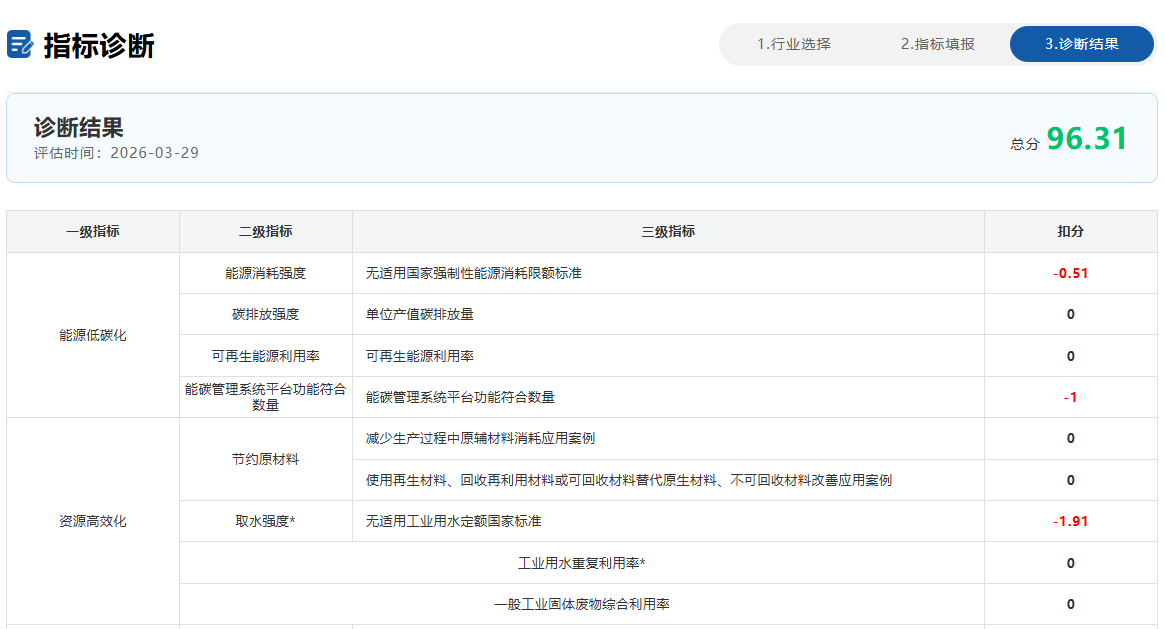Go to the 2.指标填报 step
The width and height of the screenshot is (1165, 629).
(937, 44)
